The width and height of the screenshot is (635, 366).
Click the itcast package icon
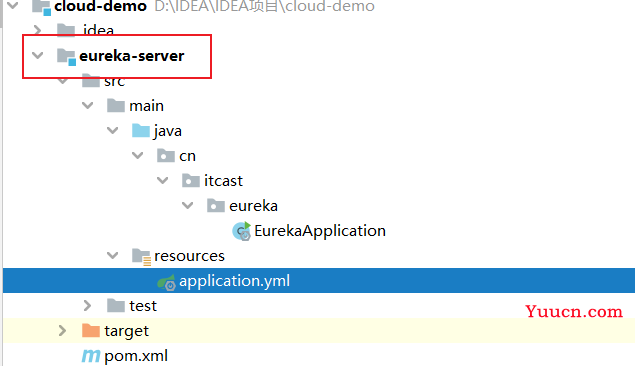pos(191,181)
